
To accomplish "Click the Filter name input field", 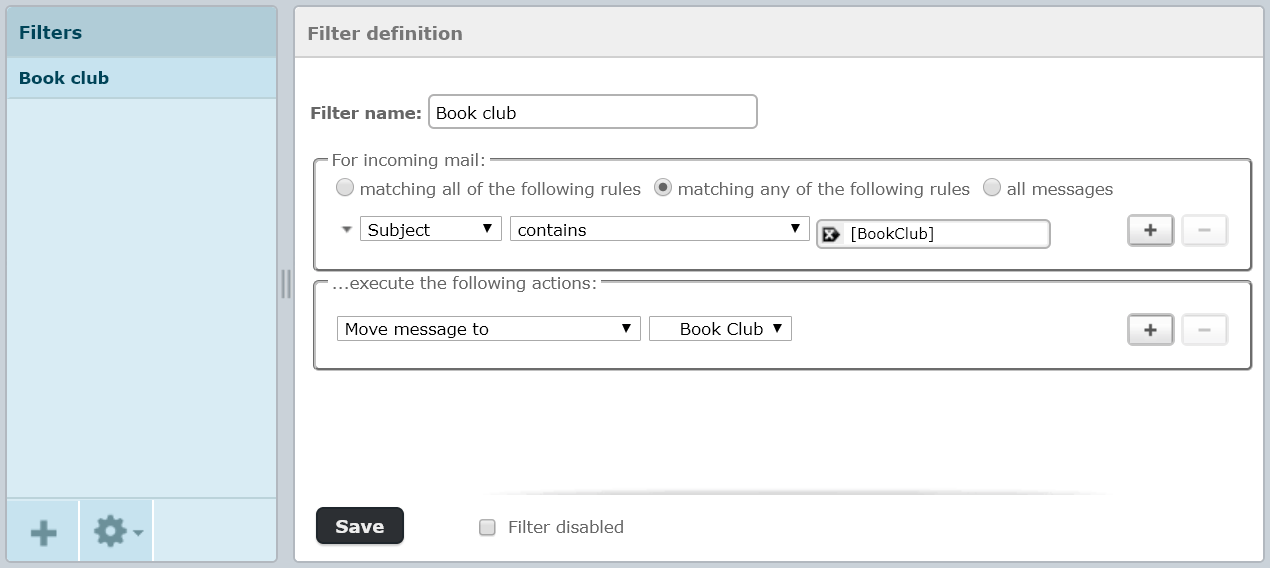I will [x=593, y=112].
